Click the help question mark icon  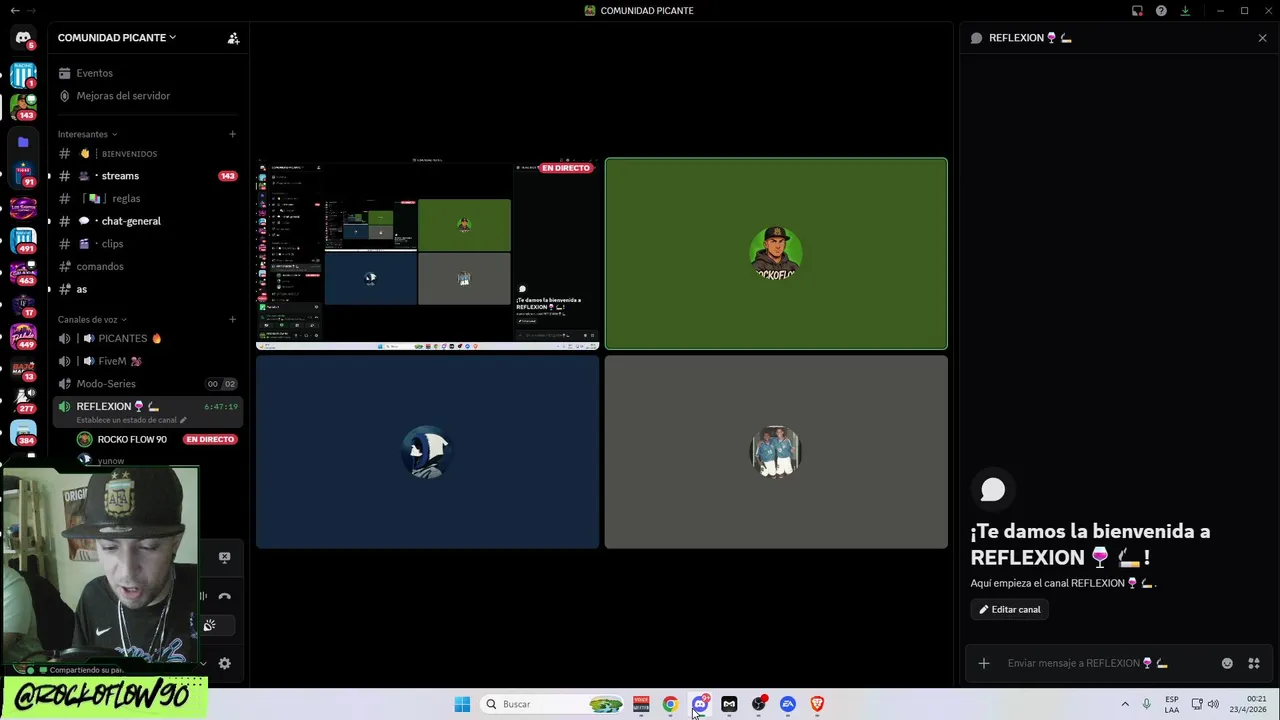[x=1161, y=11]
